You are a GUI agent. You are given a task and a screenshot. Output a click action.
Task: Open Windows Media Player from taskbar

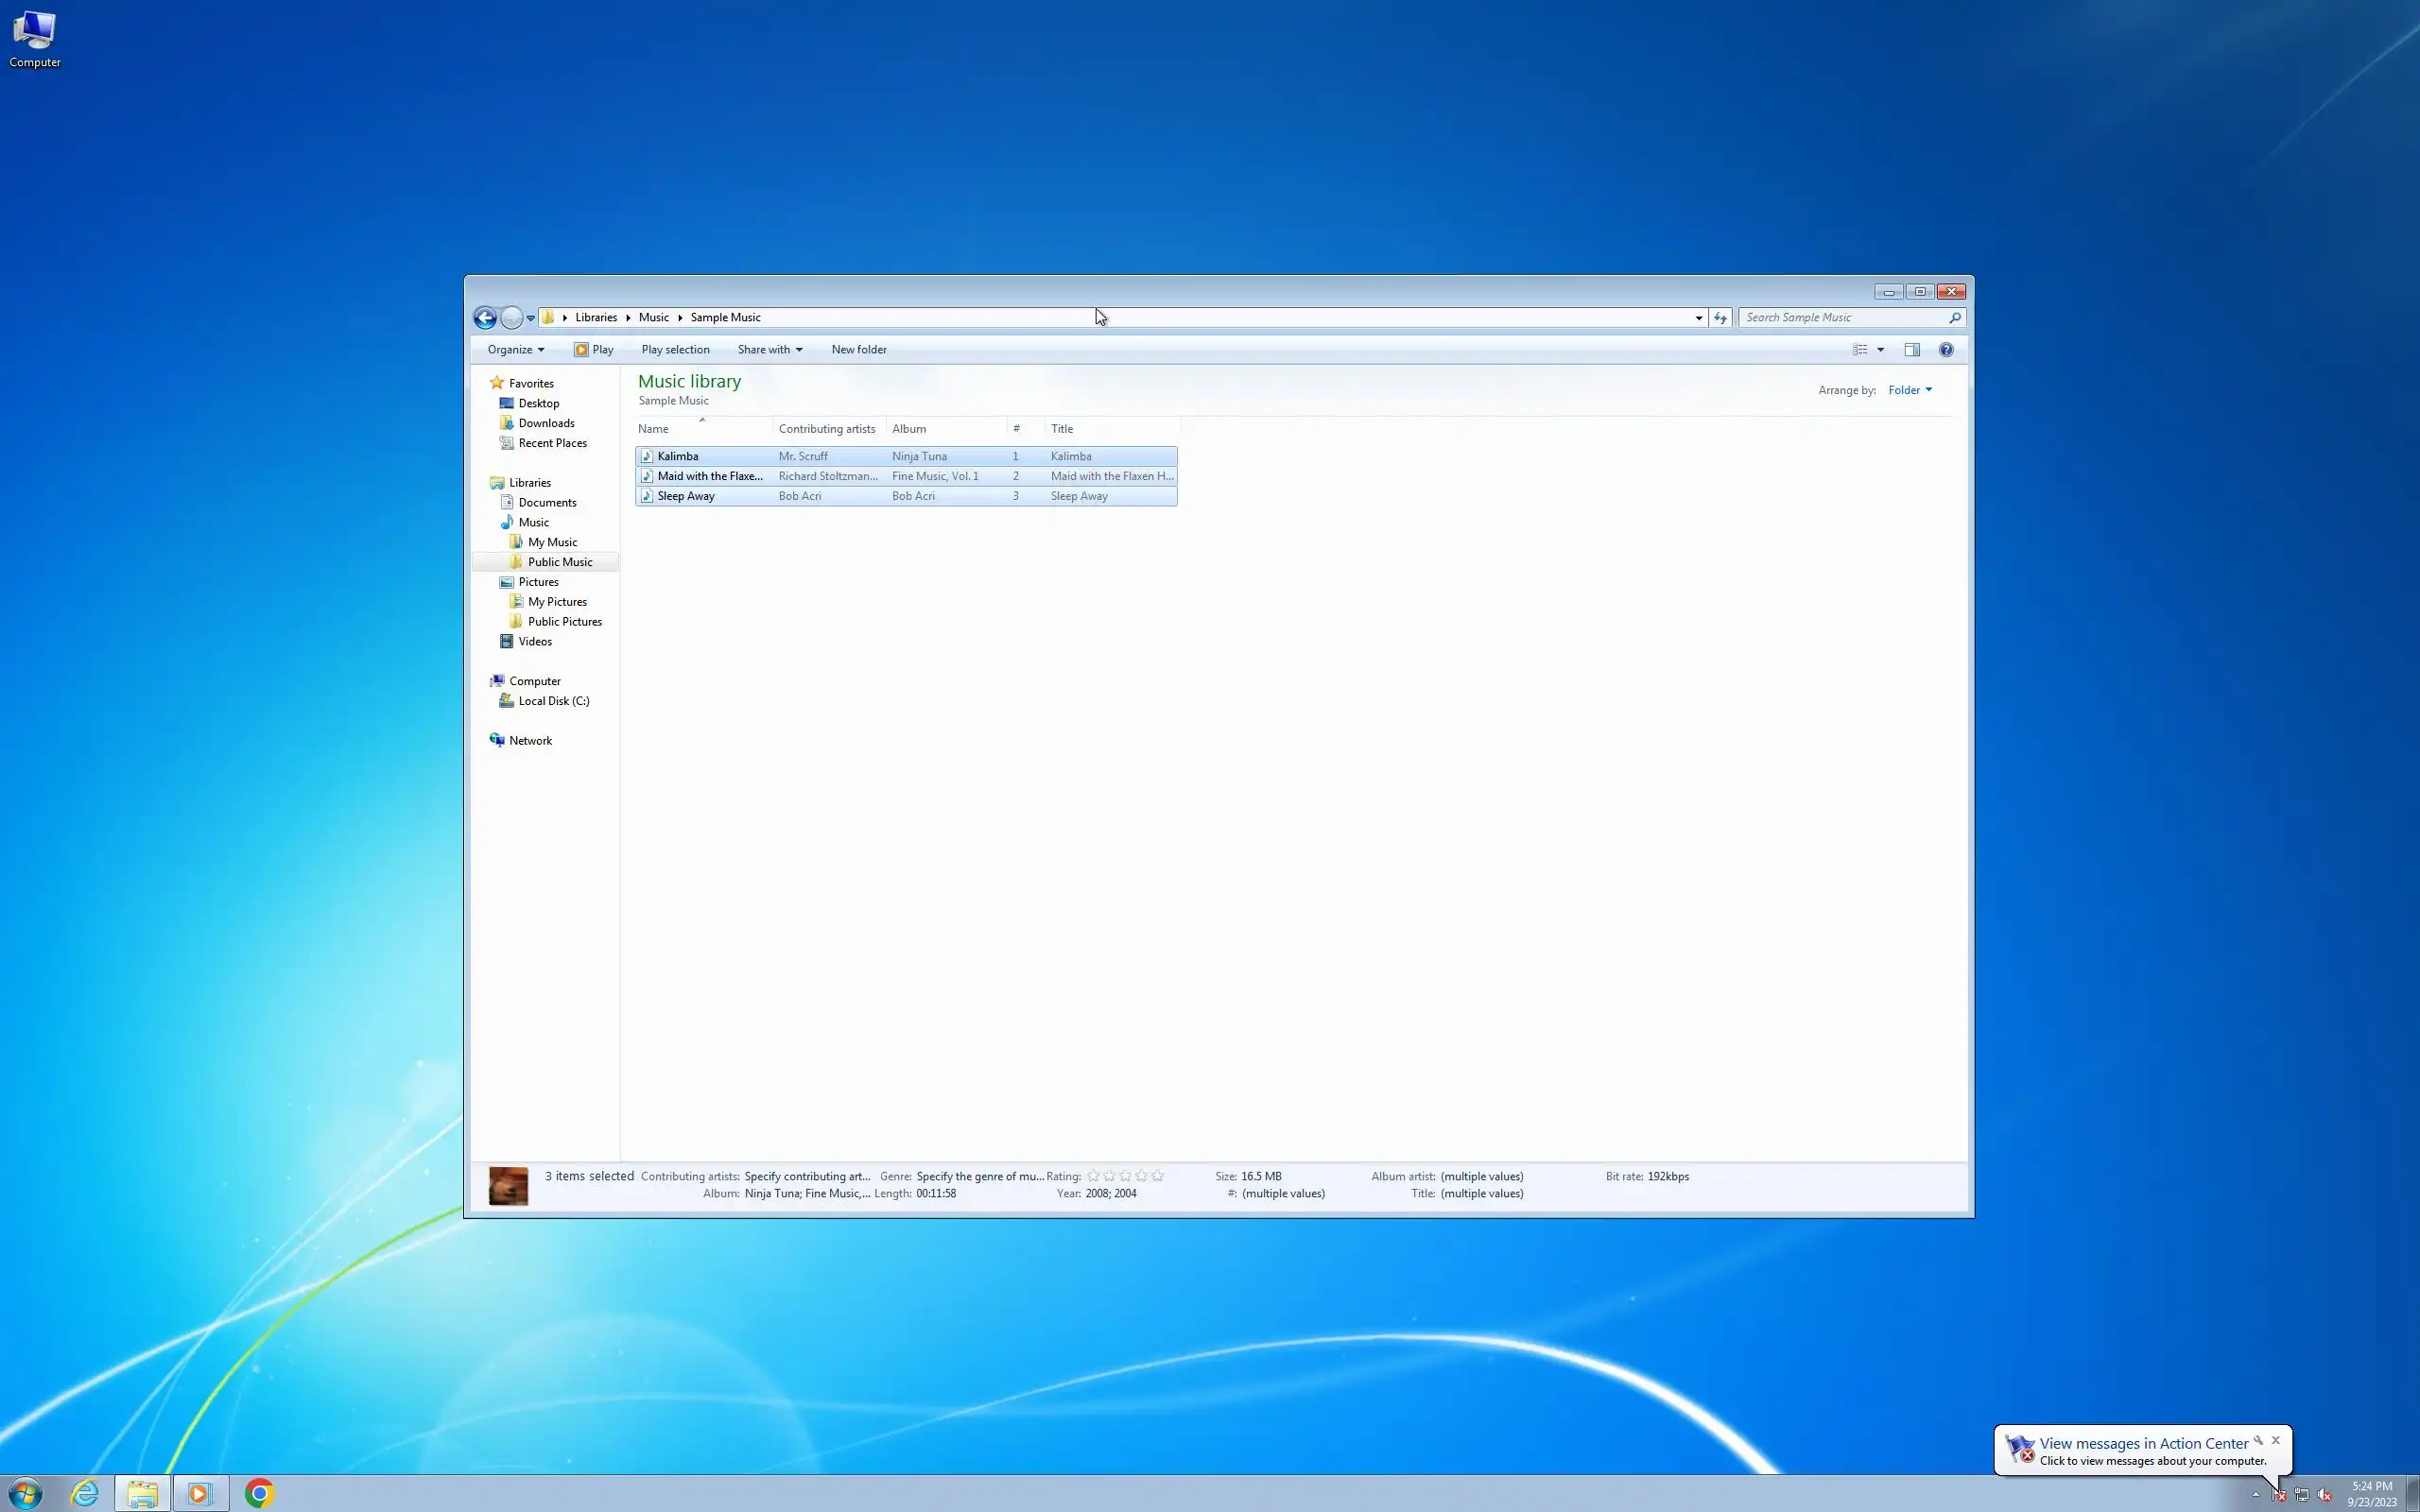pos(200,1493)
